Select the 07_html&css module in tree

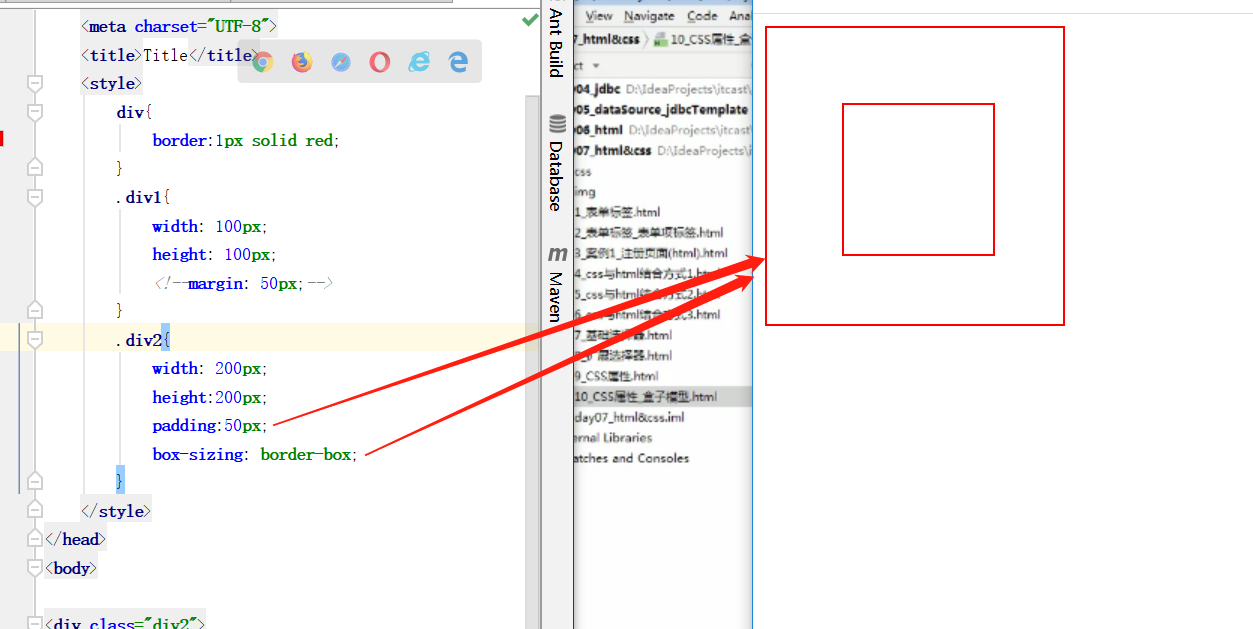tap(613, 150)
